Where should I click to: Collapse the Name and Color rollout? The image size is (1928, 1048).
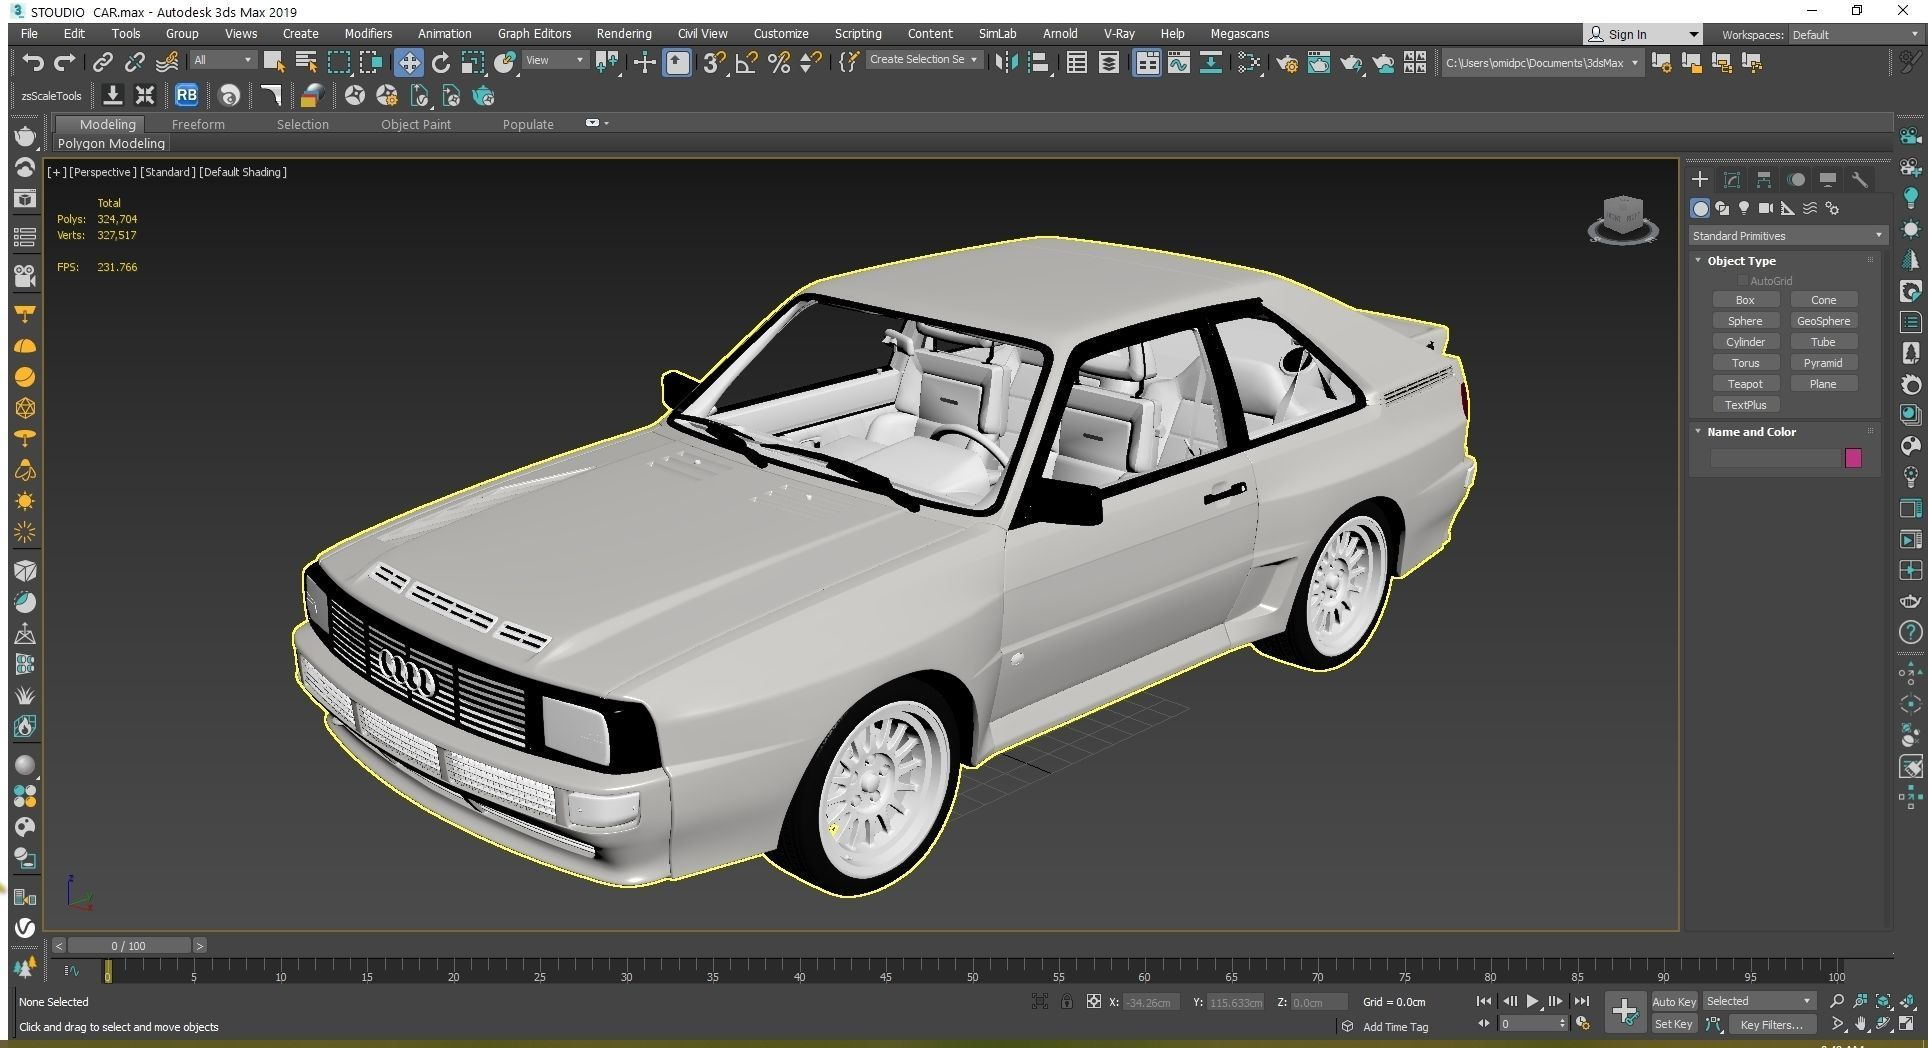tap(1751, 432)
